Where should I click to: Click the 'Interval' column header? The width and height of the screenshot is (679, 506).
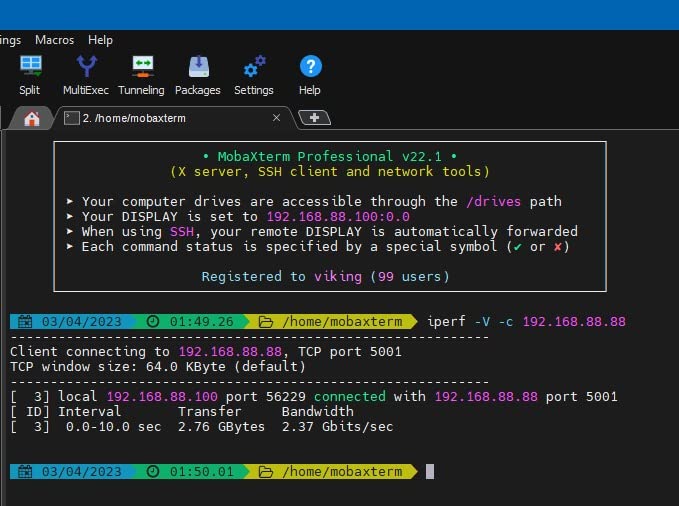(x=90, y=412)
